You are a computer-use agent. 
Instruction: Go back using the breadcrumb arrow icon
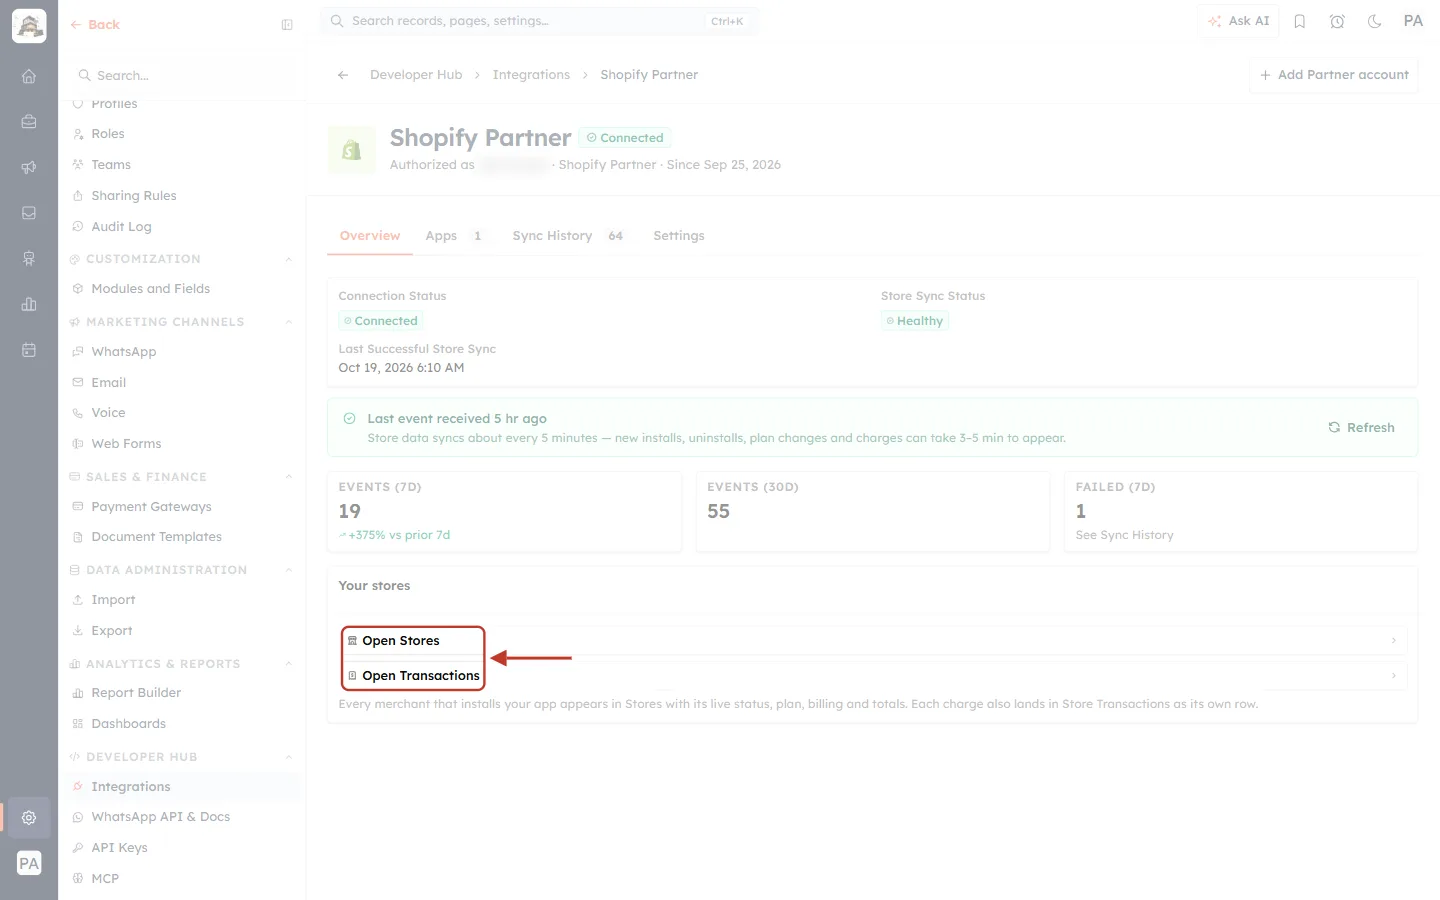coord(343,75)
